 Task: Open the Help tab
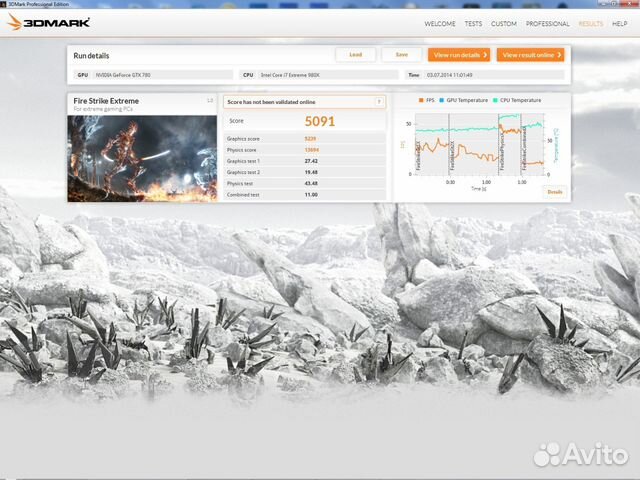click(620, 24)
